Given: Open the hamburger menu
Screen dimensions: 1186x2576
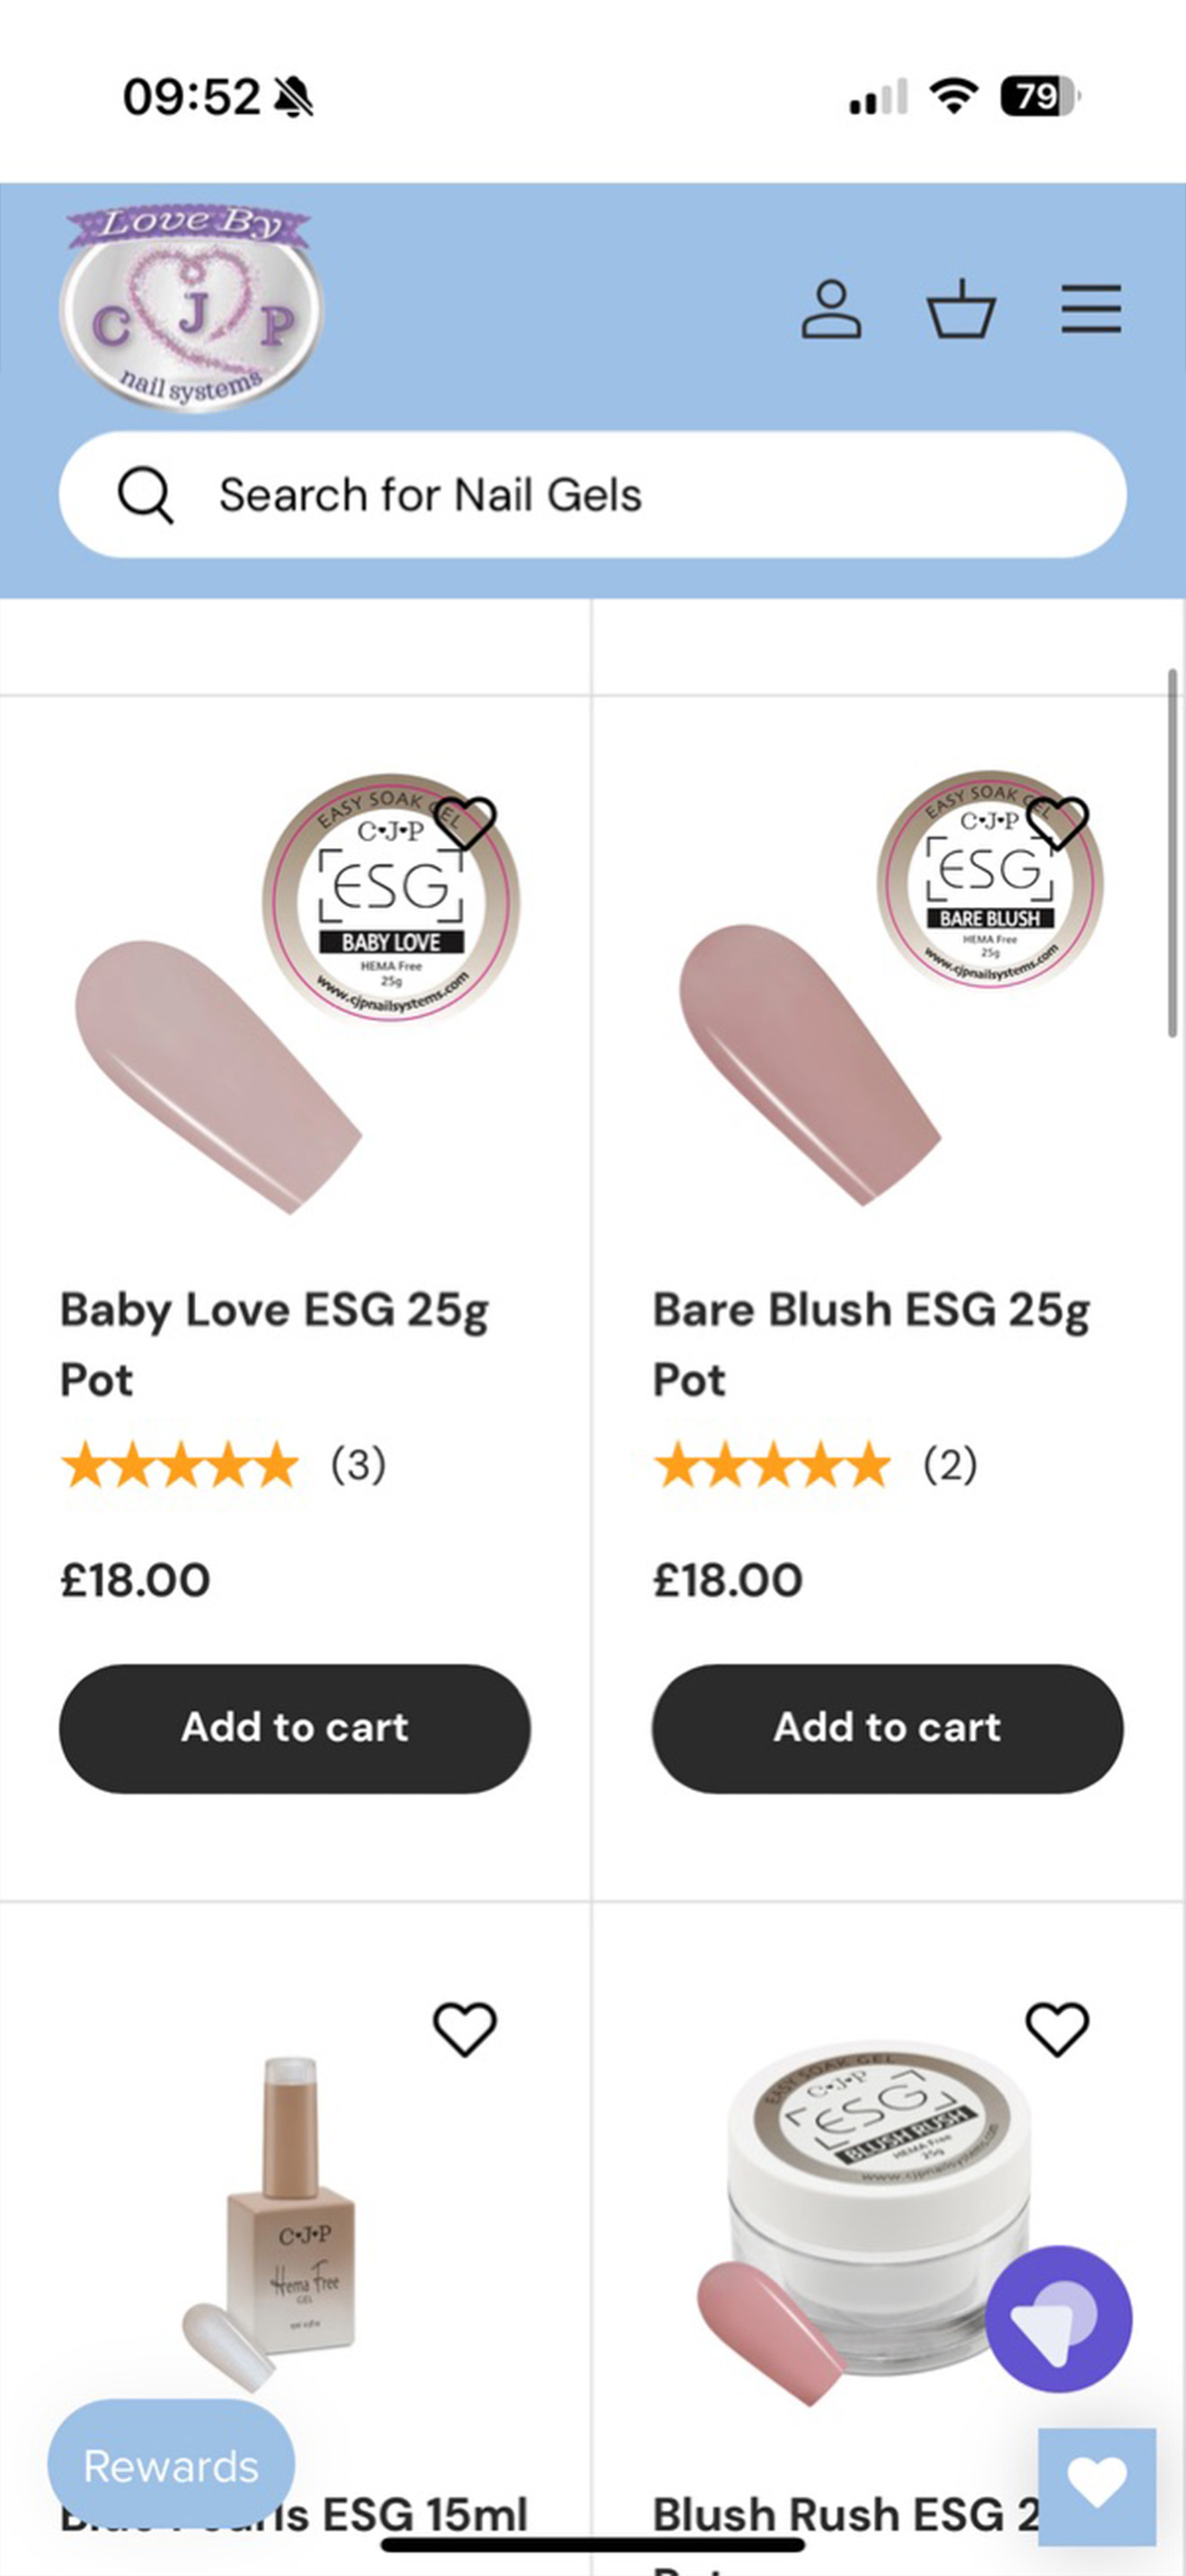Looking at the screenshot, I should point(1091,308).
